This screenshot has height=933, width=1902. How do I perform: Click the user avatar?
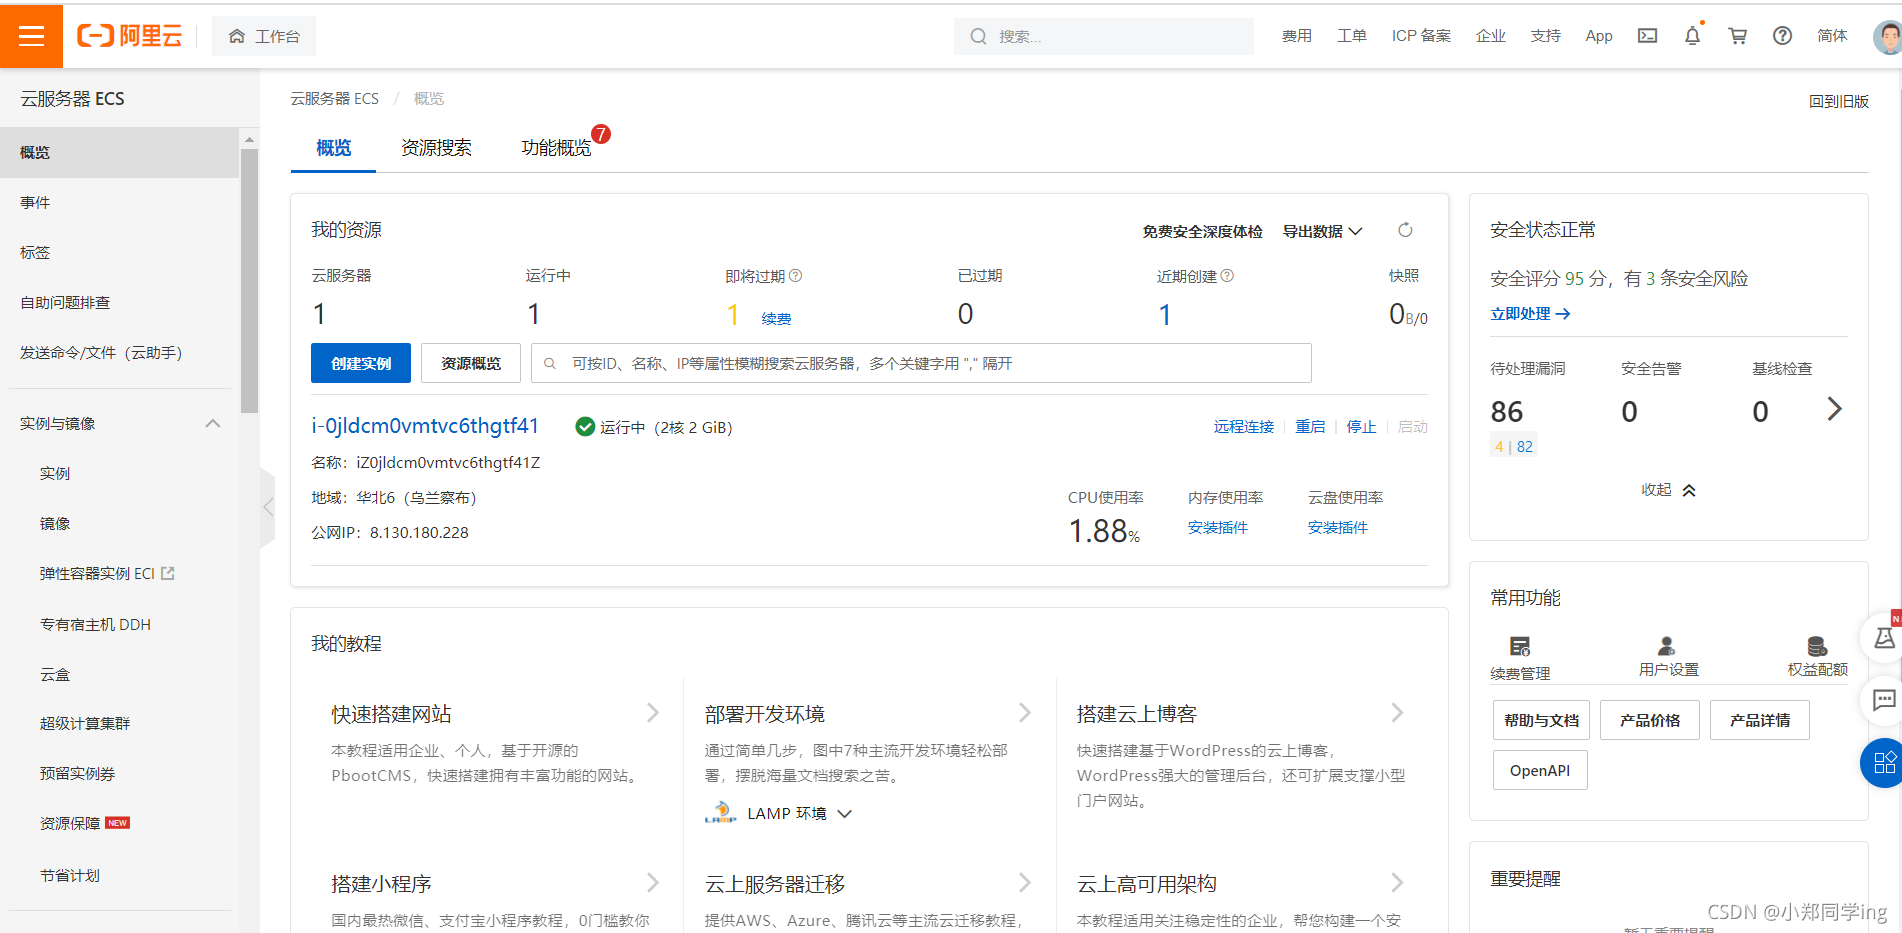coord(1888,37)
